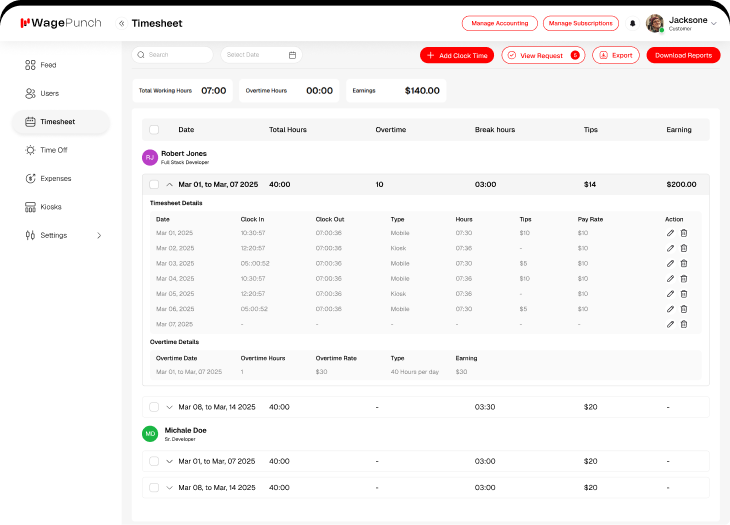Open the Jacksone profile dropdown
Viewport: 730px width, 525px height.
point(713,23)
